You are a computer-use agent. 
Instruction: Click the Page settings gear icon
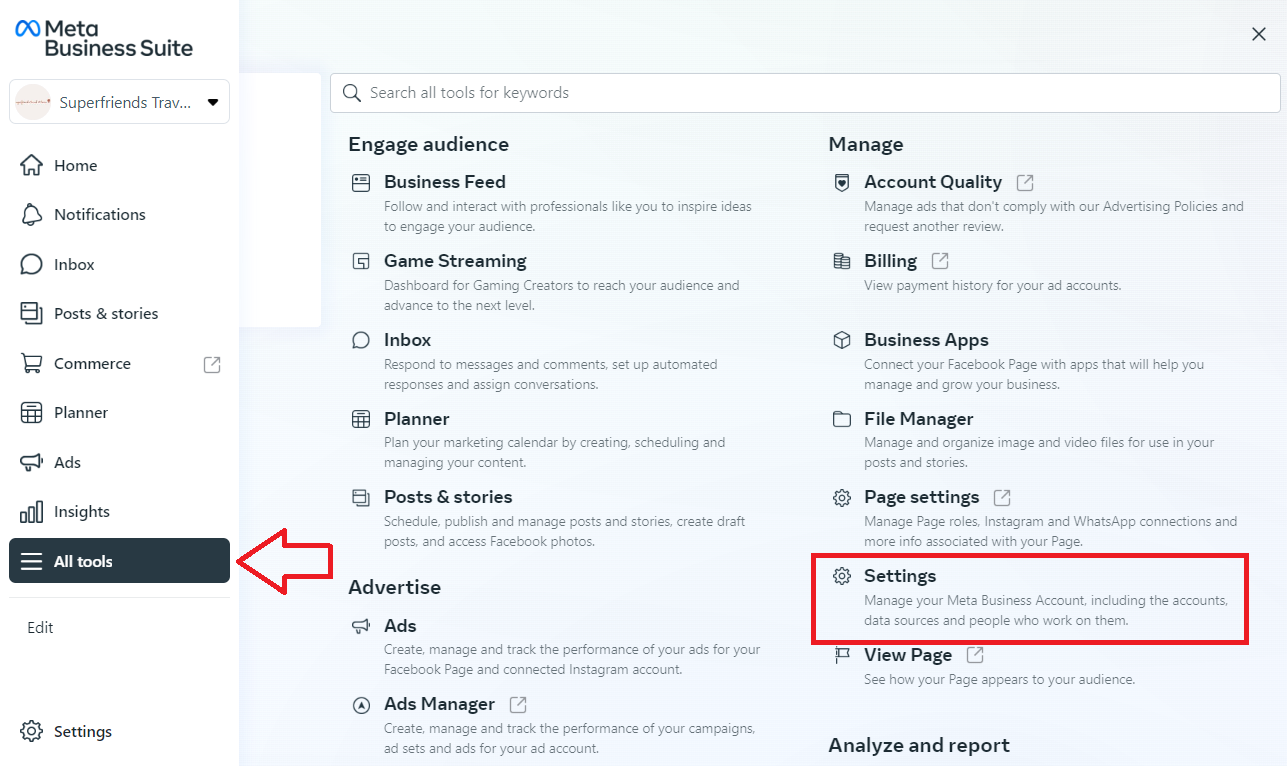842,497
